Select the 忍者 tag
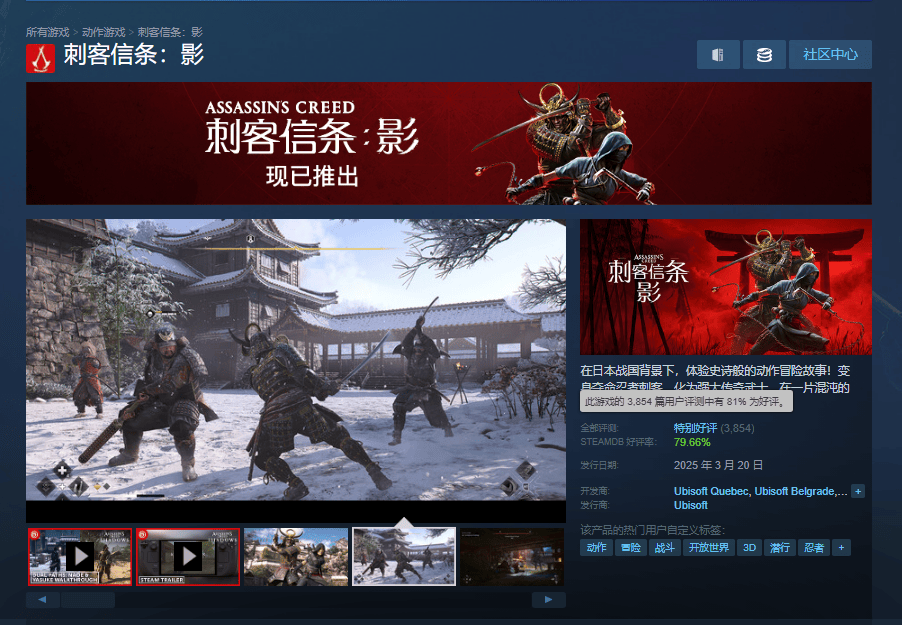This screenshot has height=625, width=902. [x=814, y=548]
